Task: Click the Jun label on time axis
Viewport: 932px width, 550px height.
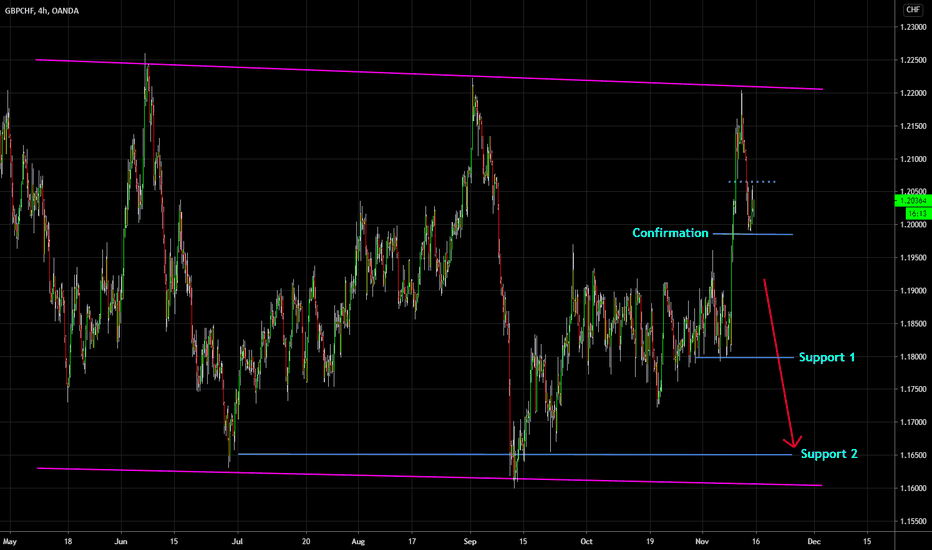Action: point(121,542)
